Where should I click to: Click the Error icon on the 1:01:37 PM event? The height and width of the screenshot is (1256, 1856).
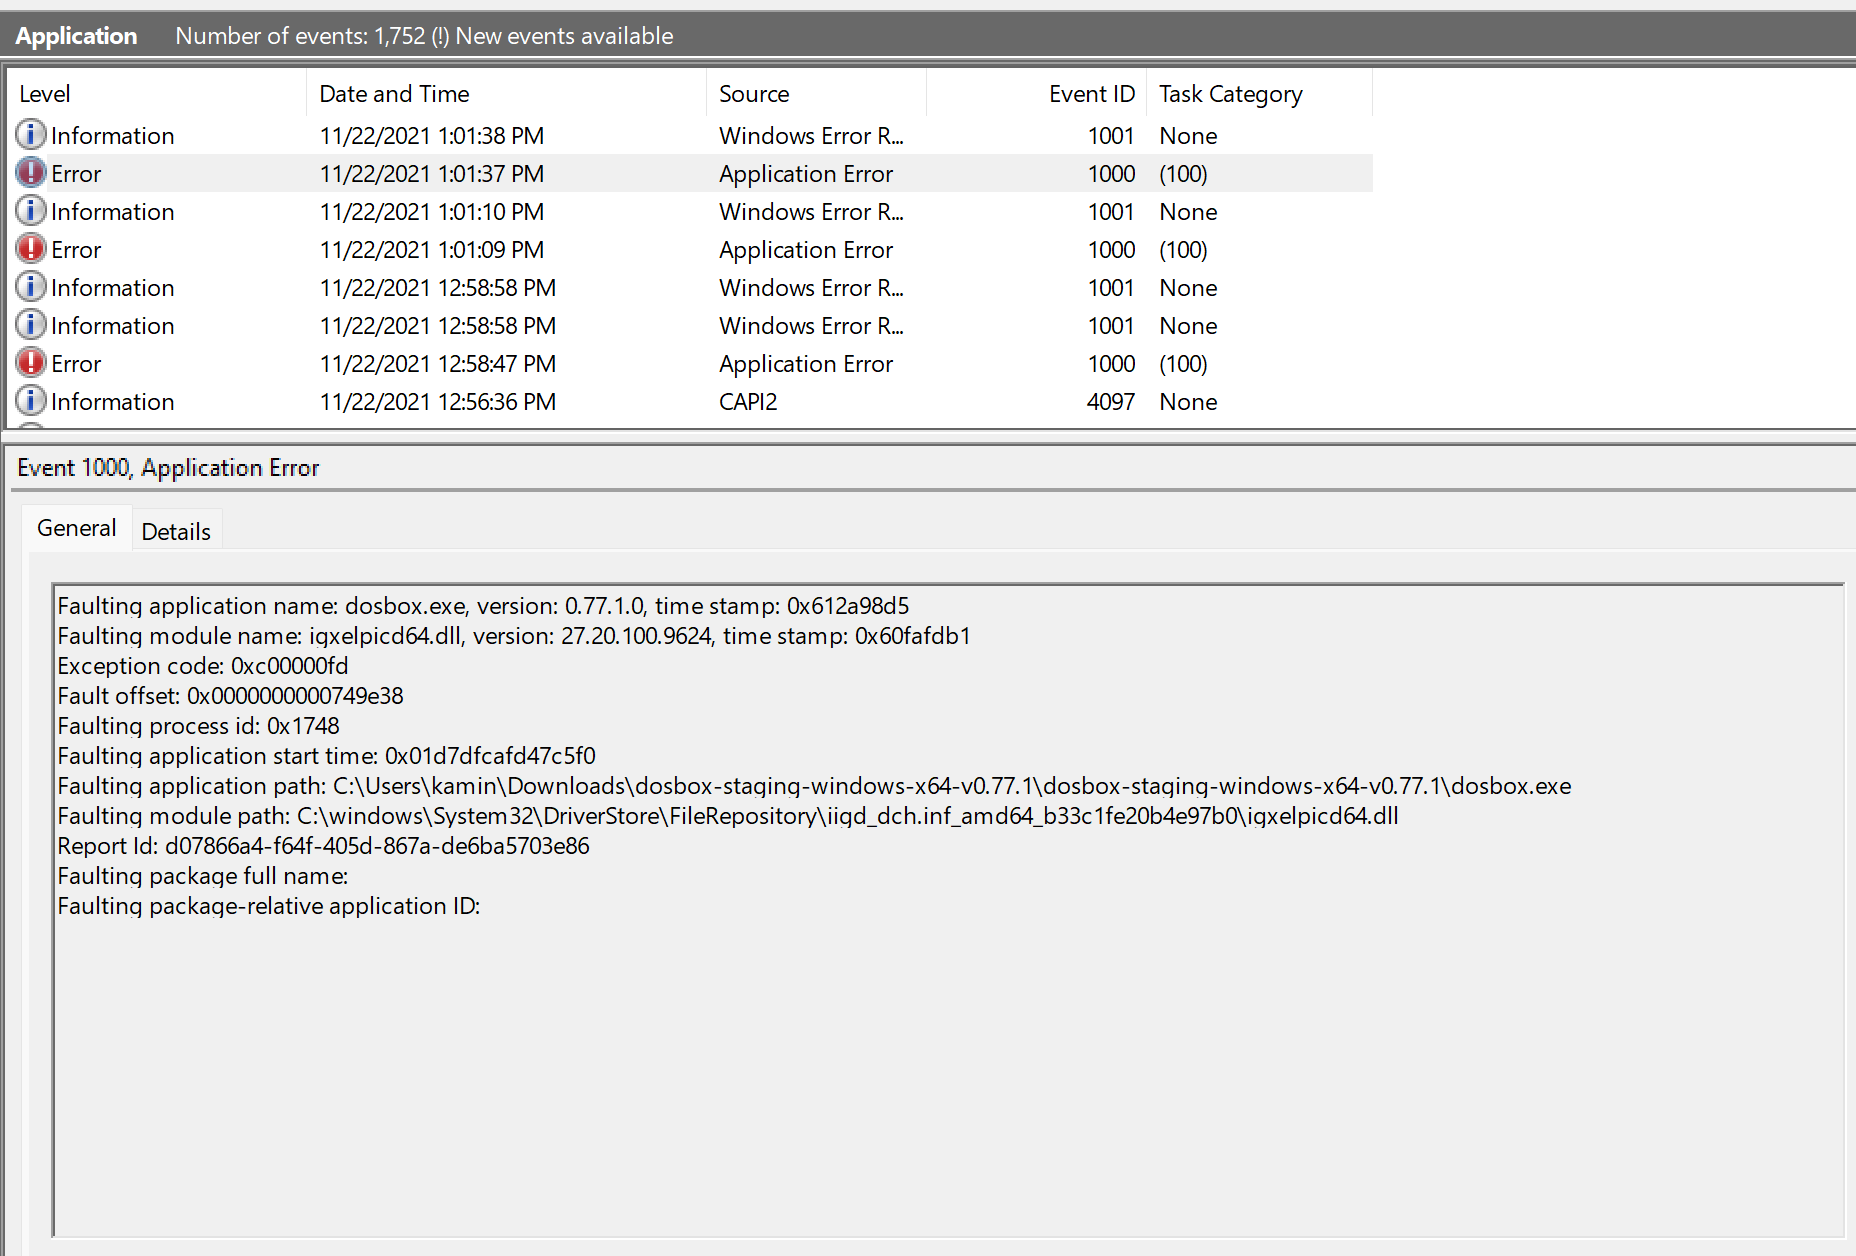point(31,173)
